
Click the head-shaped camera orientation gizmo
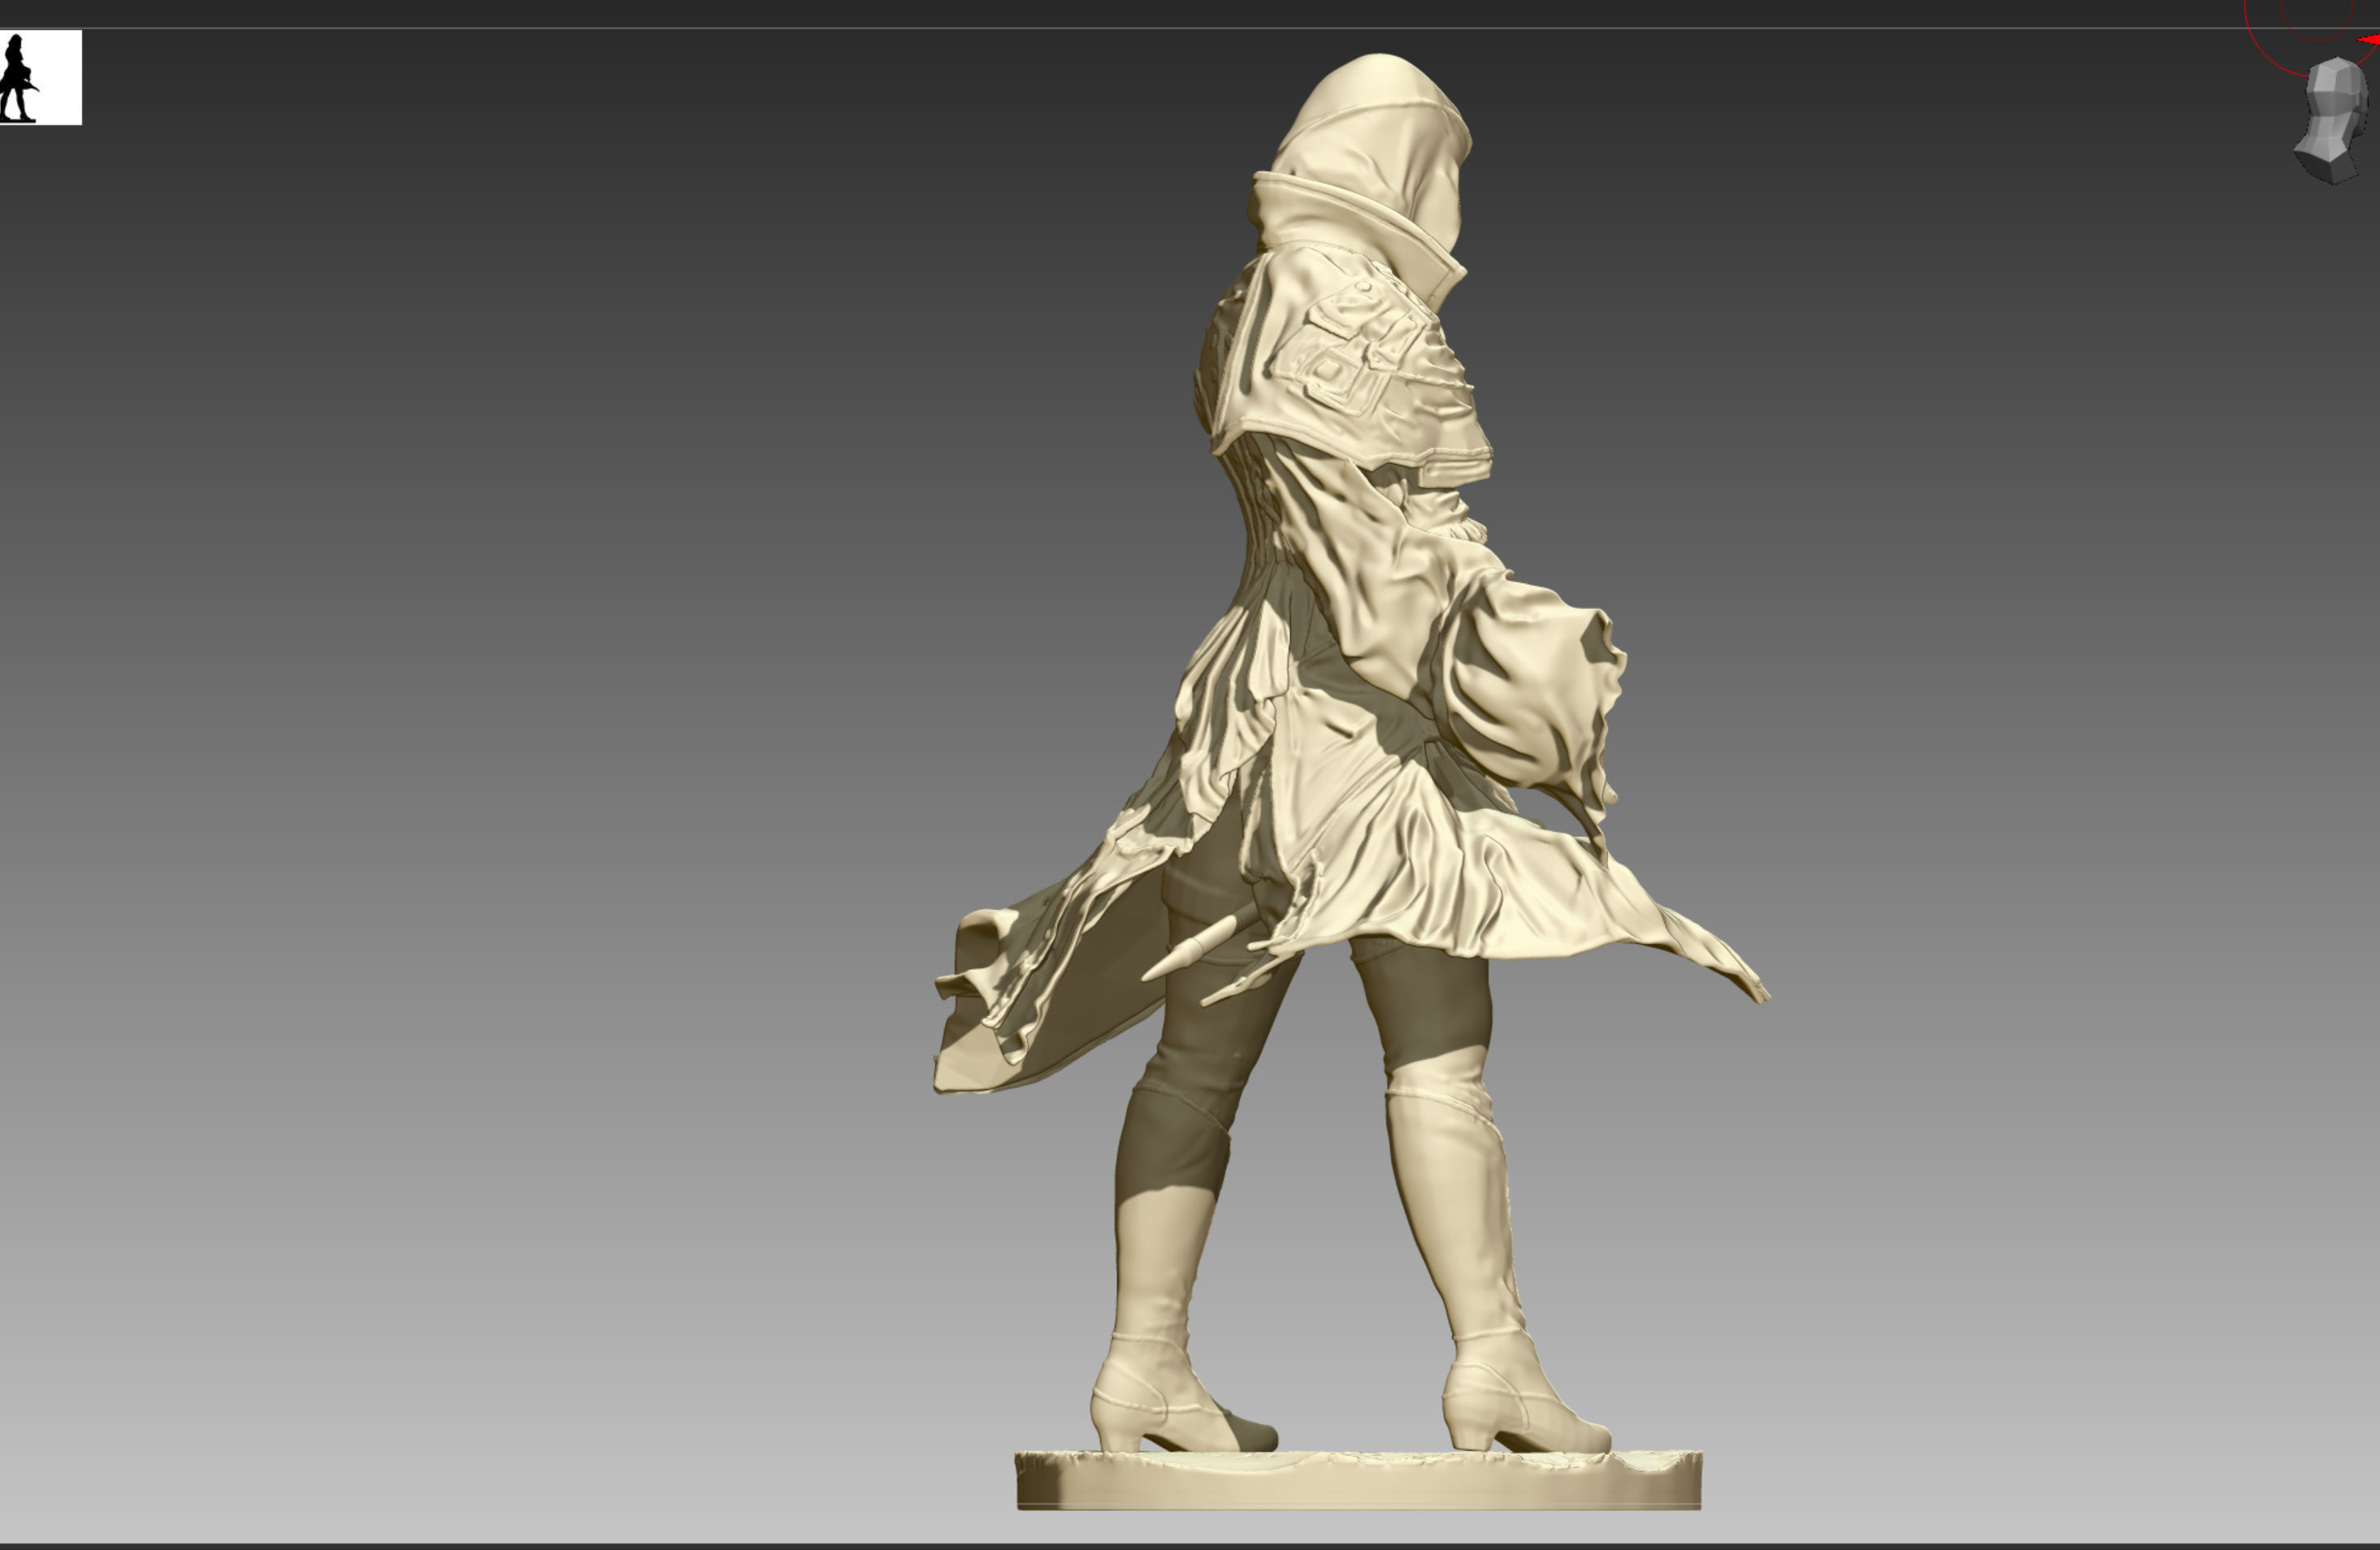[2332, 120]
